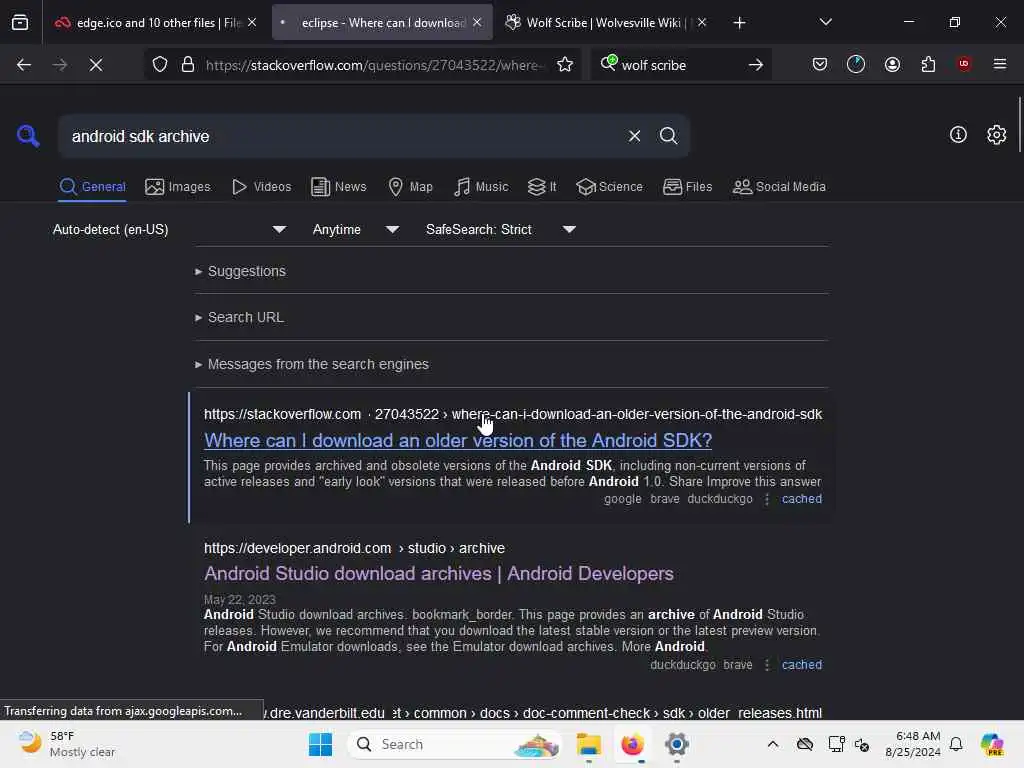
Task: Close the edge.ico files tab
Action: pos(252,22)
